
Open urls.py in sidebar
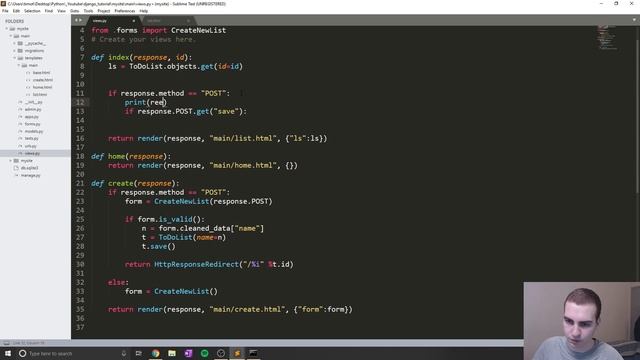click(x=31, y=146)
